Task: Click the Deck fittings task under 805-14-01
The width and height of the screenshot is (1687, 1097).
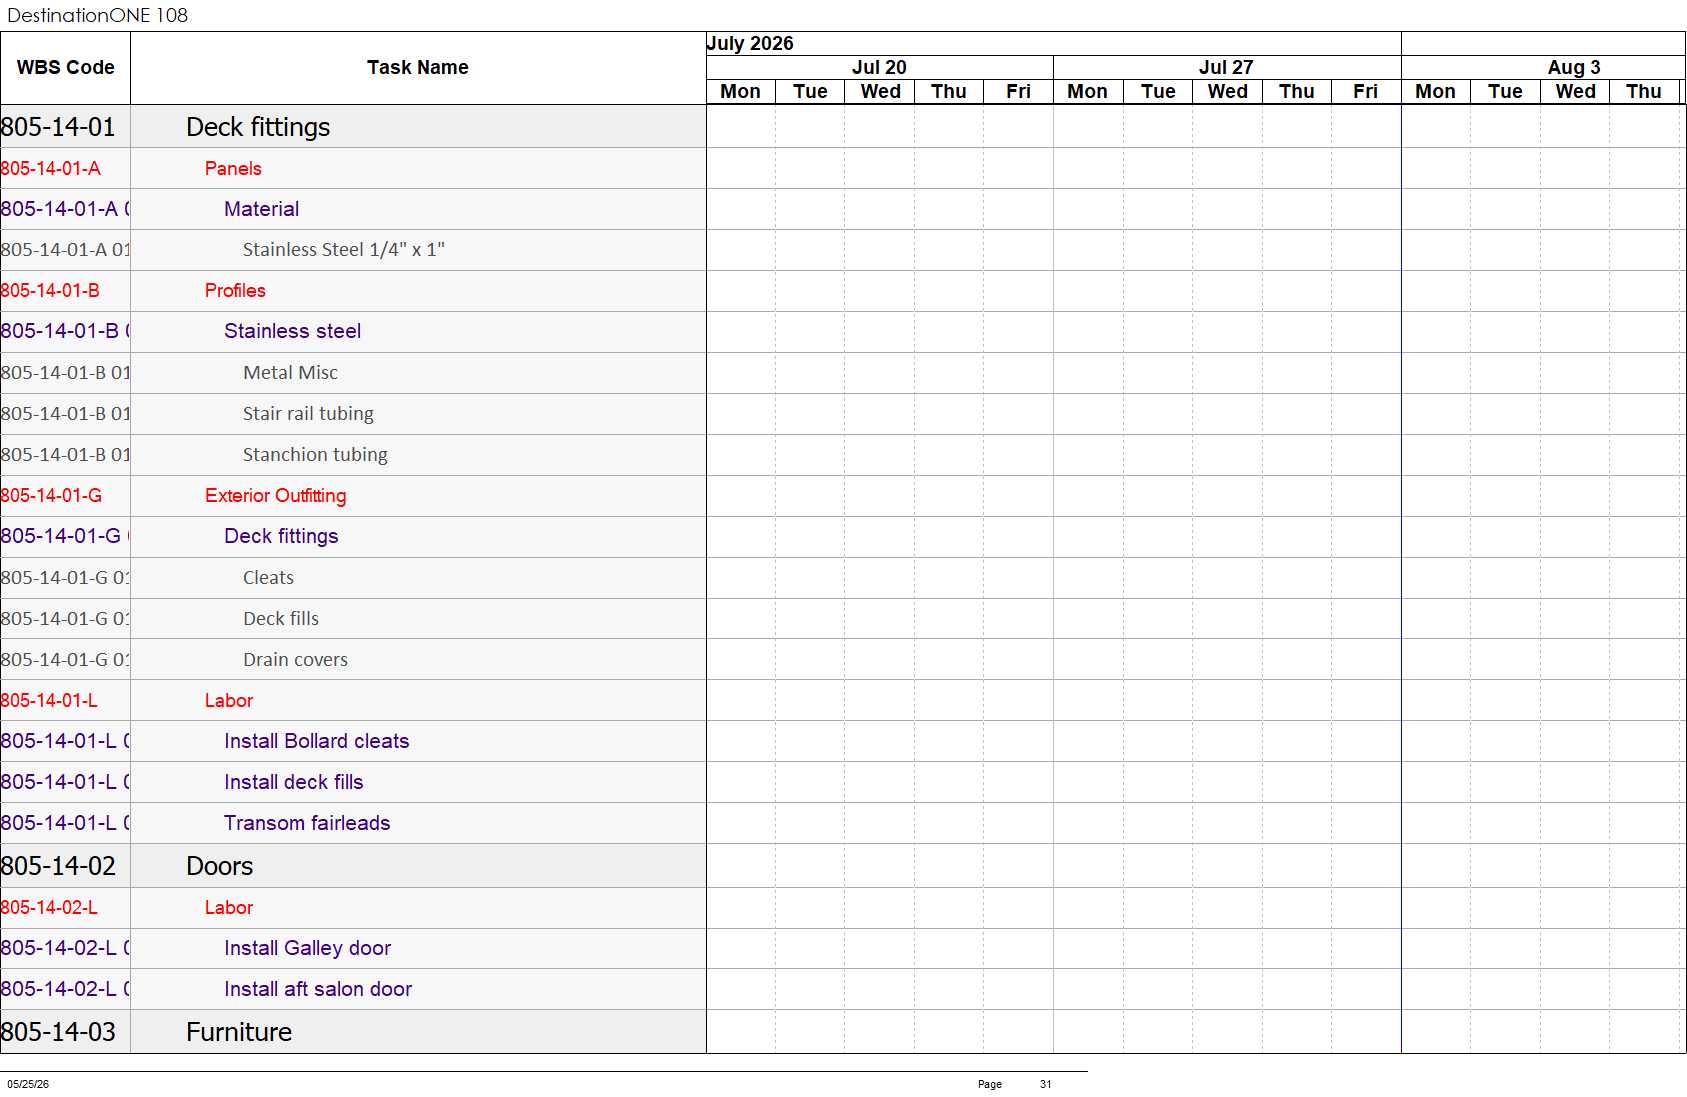Action: point(258,127)
